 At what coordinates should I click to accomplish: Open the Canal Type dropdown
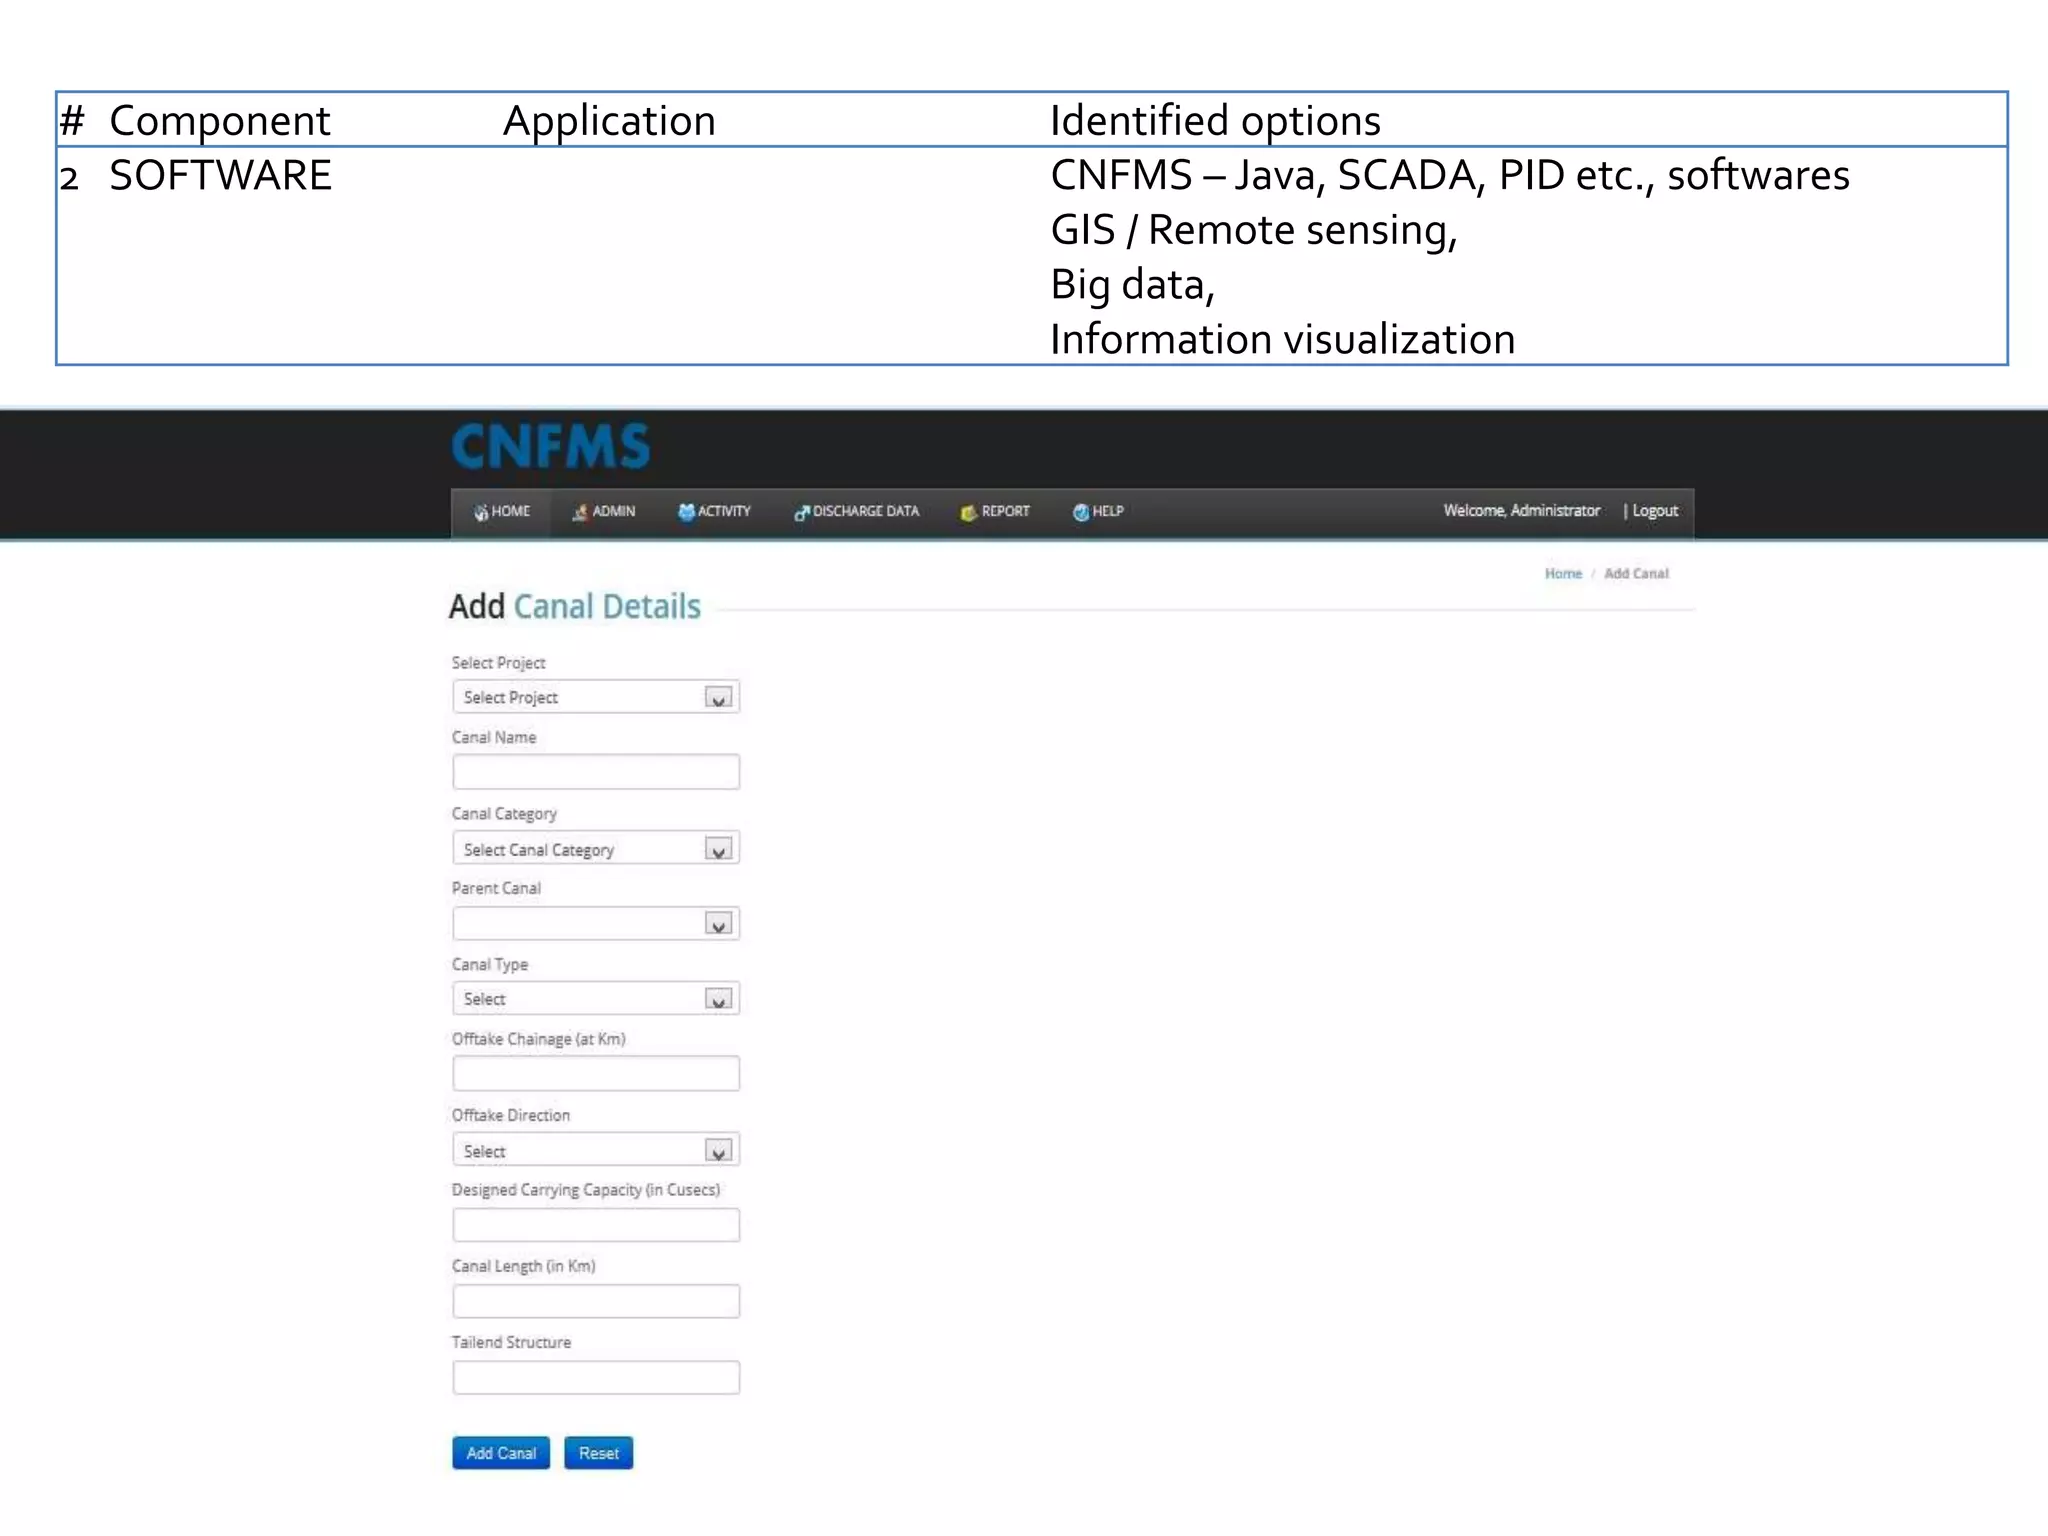pyautogui.click(x=596, y=999)
